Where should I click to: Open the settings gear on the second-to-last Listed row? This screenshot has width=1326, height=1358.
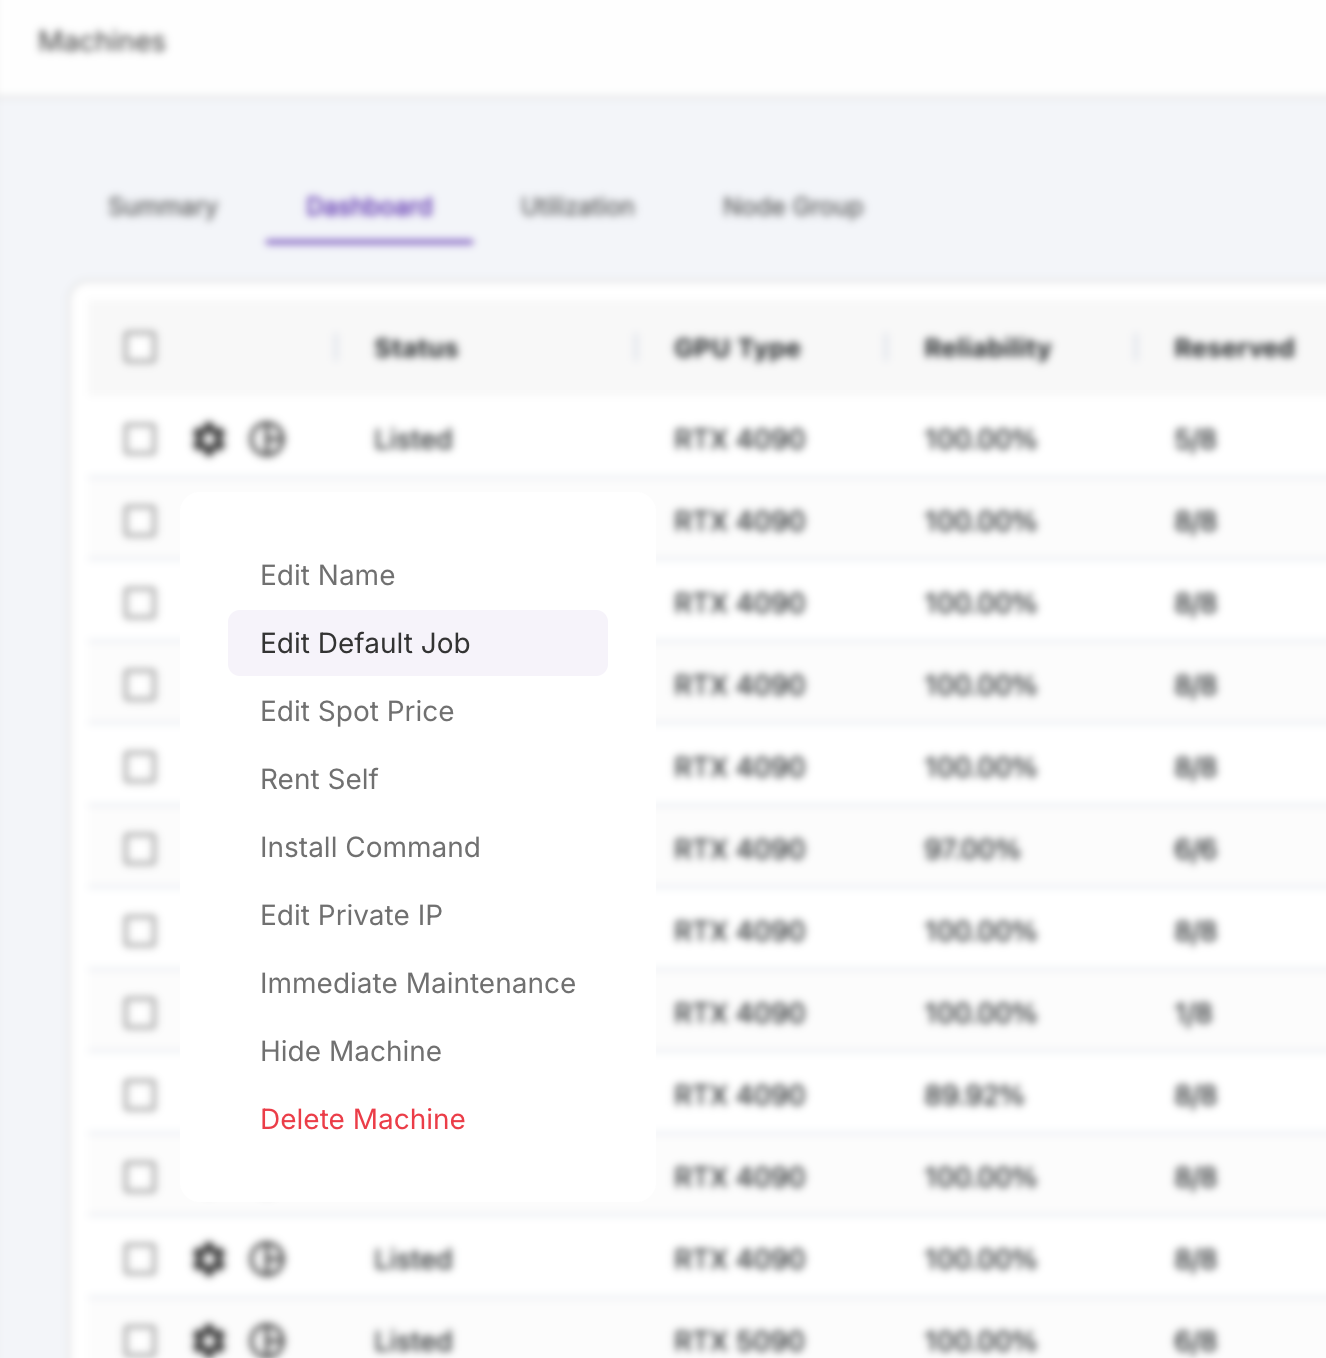[x=208, y=1259]
